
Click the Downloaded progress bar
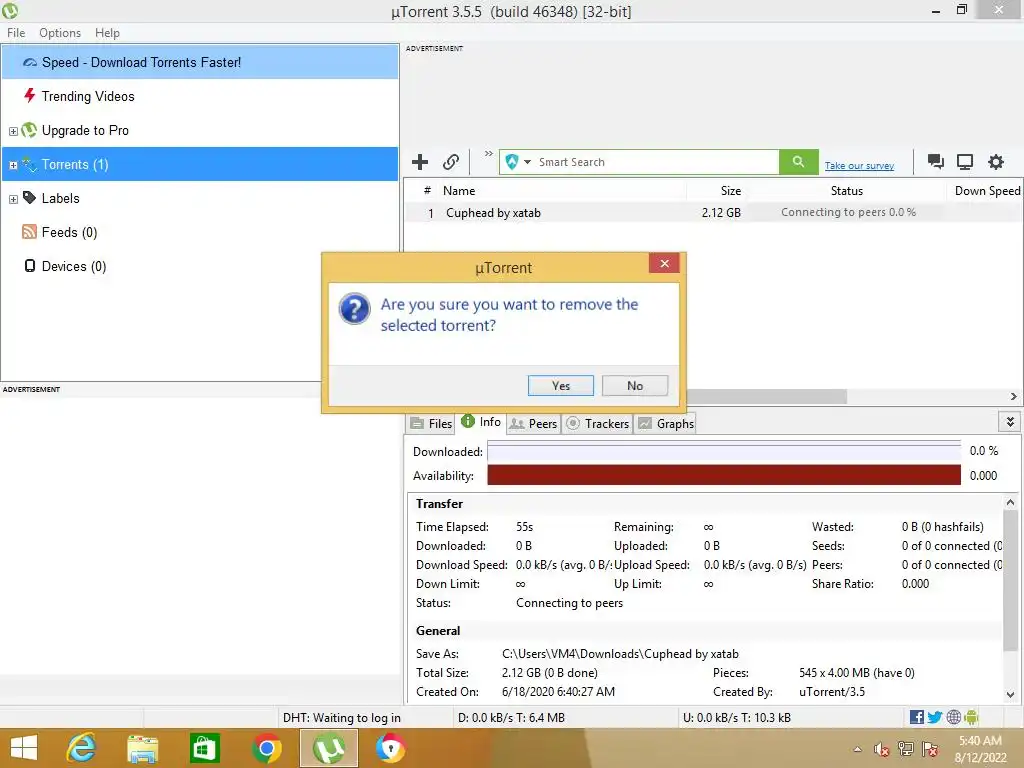[724, 452]
